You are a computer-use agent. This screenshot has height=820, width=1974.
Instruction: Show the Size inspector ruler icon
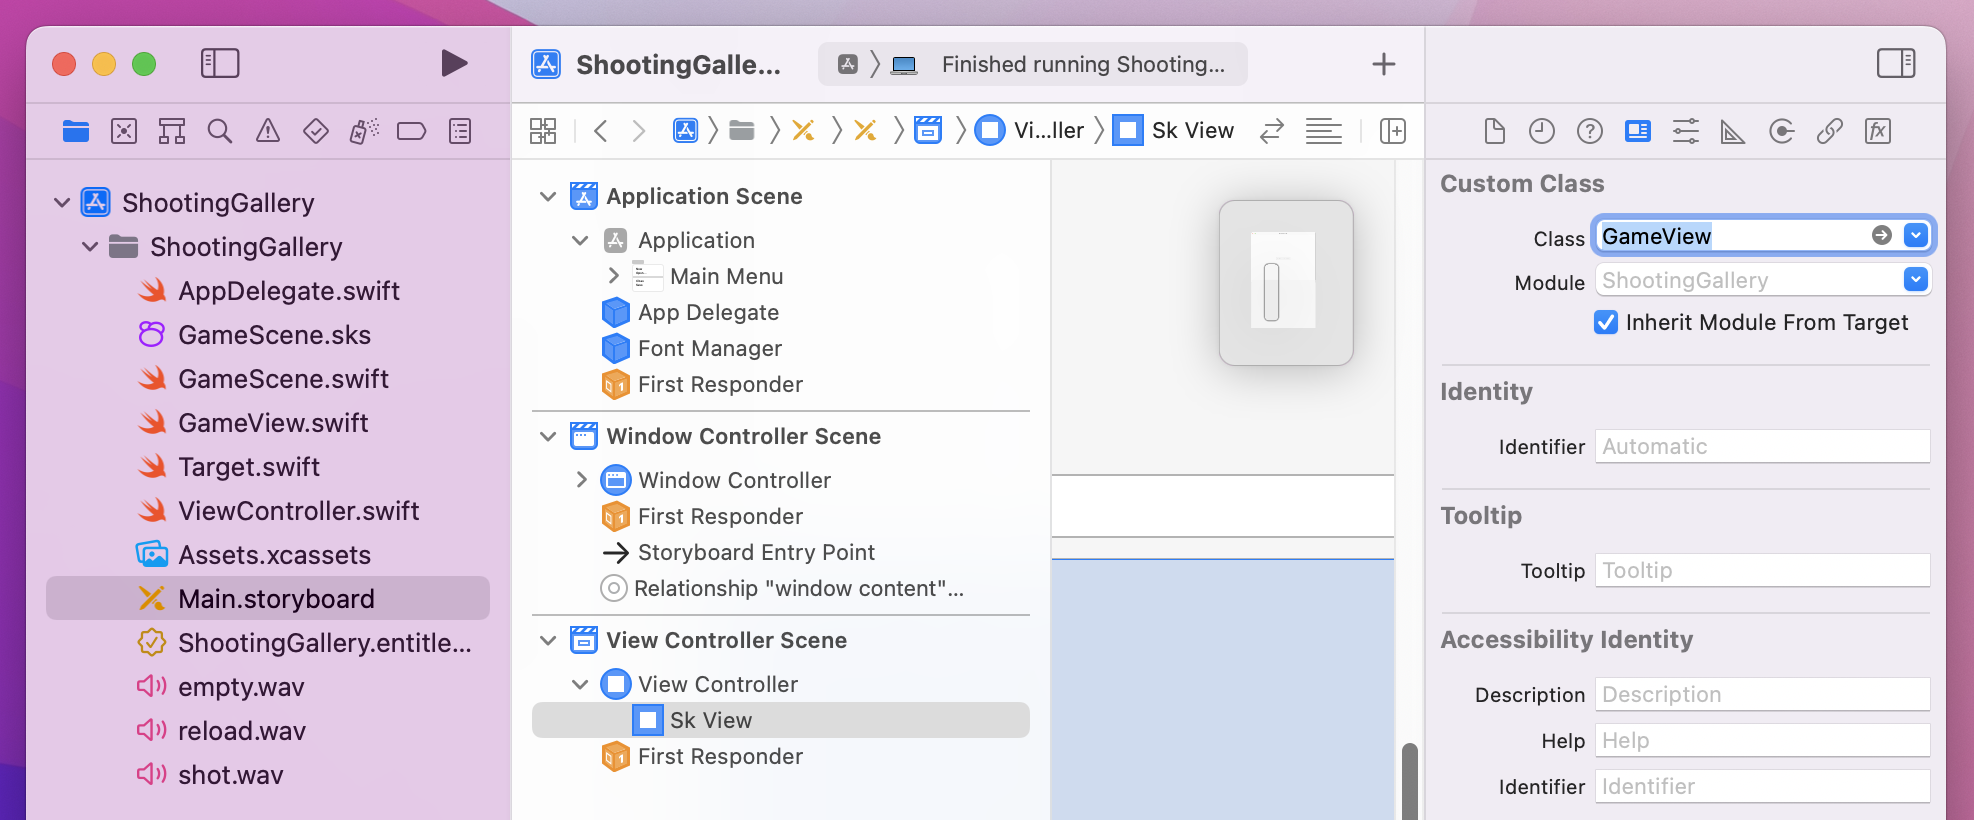[x=1733, y=131]
